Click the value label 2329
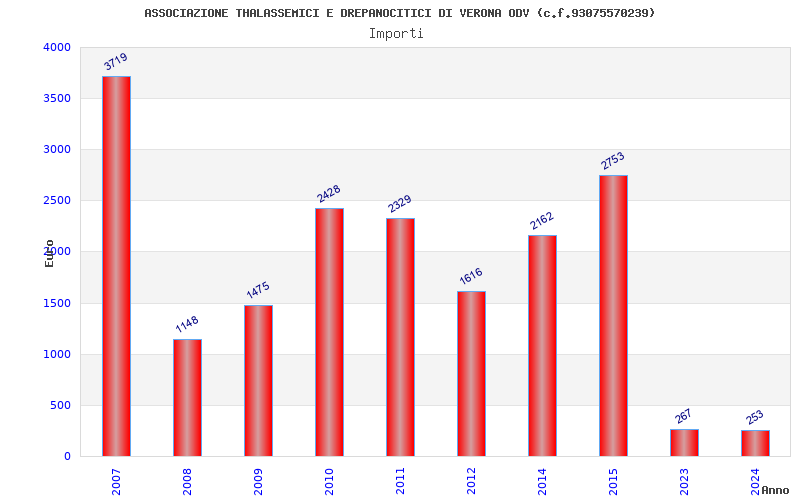800x500 pixels. click(x=399, y=203)
